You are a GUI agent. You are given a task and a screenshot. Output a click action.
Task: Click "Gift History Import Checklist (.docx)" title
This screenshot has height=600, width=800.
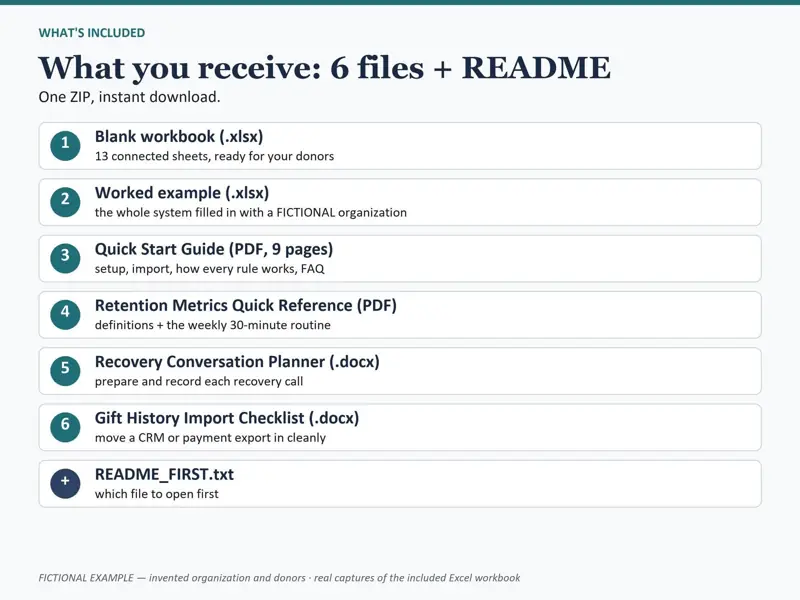pyautogui.click(x=227, y=418)
